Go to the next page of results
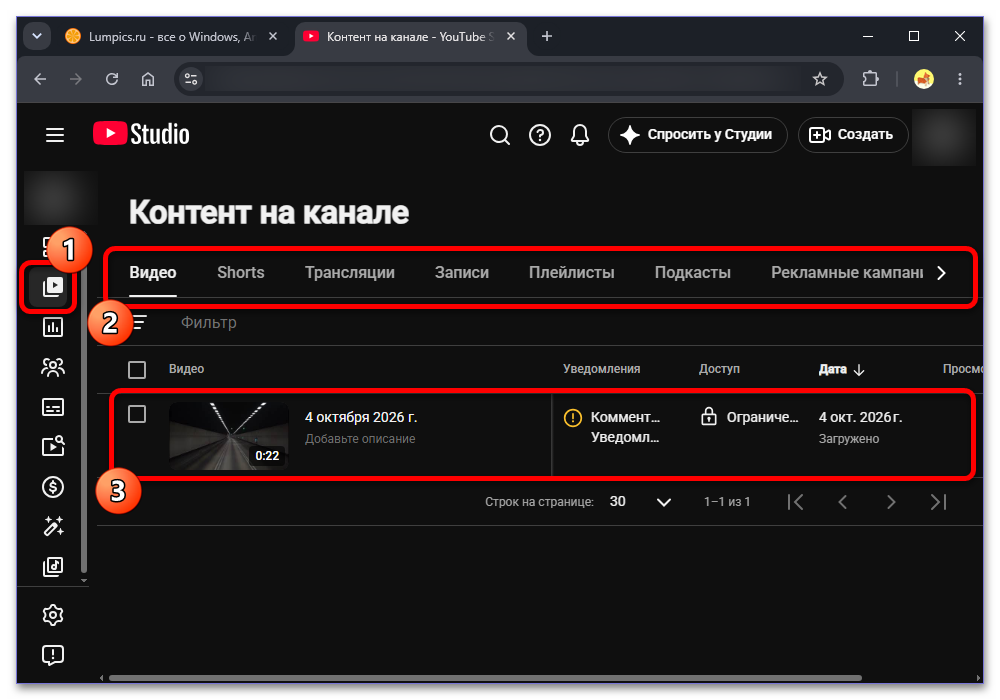The image size is (1000, 700). (x=891, y=502)
